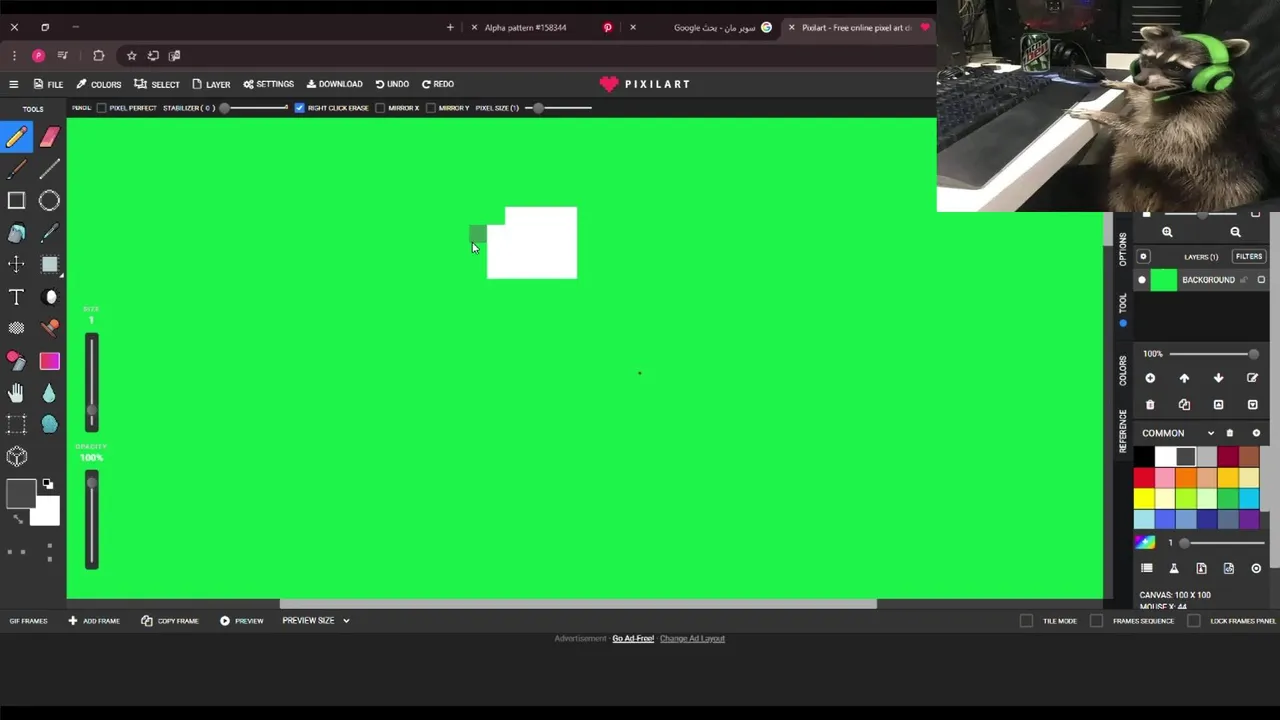This screenshot has height=720, width=1280.
Task: Enable the Mirror Y checkbox
Action: click(430, 108)
